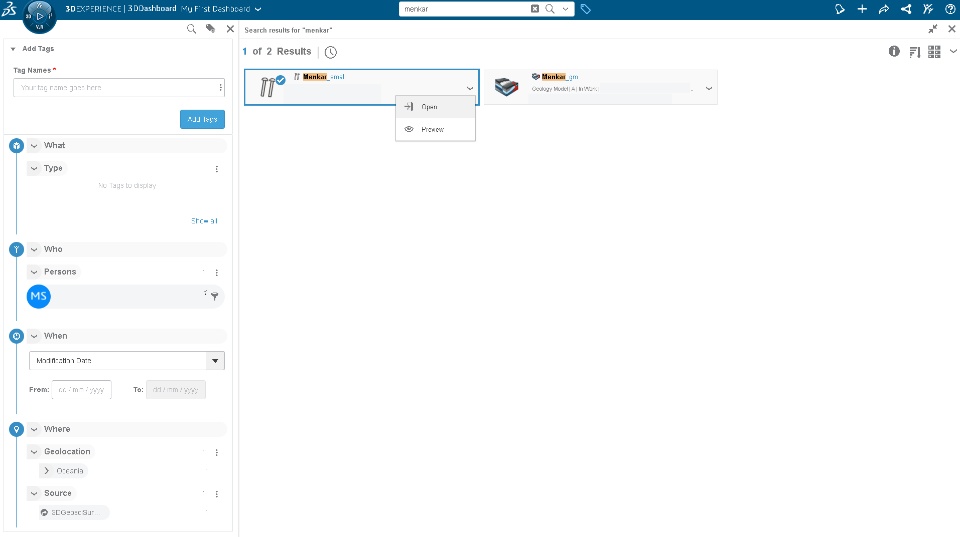This screenshot has width=960, height=537.
Task: Close the tag panel
Action: click(x=230, y=29)
